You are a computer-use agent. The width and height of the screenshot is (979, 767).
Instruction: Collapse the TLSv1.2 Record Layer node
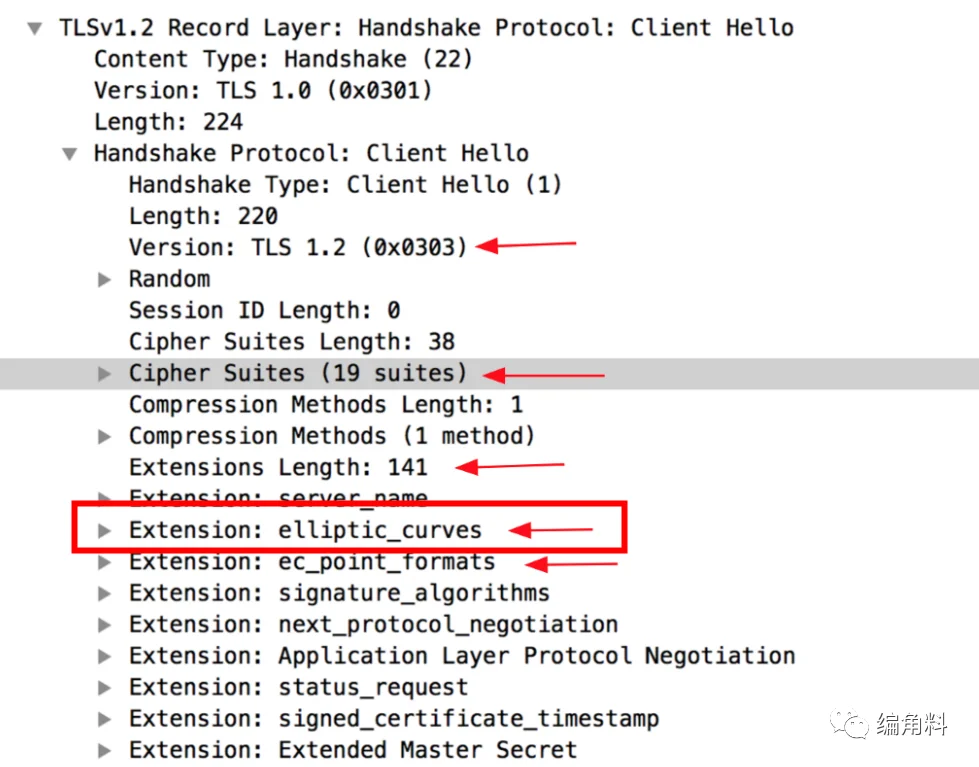35,28
